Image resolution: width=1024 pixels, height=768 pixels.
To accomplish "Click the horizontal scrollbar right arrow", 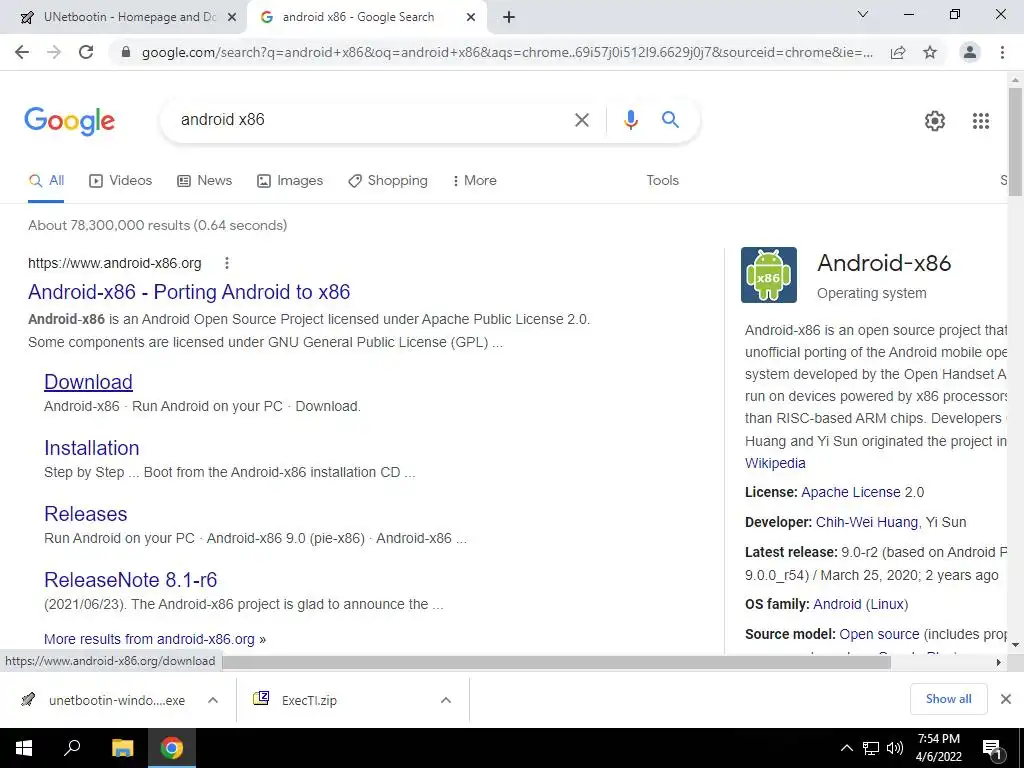I will tap(998, 662).
